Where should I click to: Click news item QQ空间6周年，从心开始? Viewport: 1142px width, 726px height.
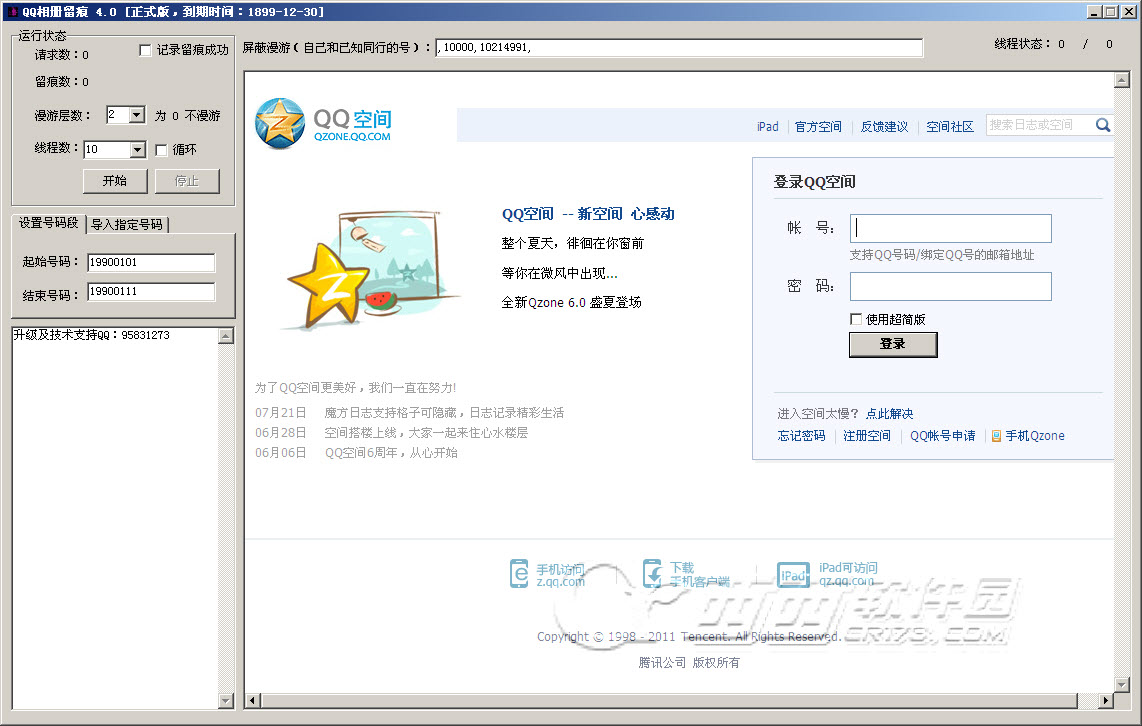[x=391, y=453]
